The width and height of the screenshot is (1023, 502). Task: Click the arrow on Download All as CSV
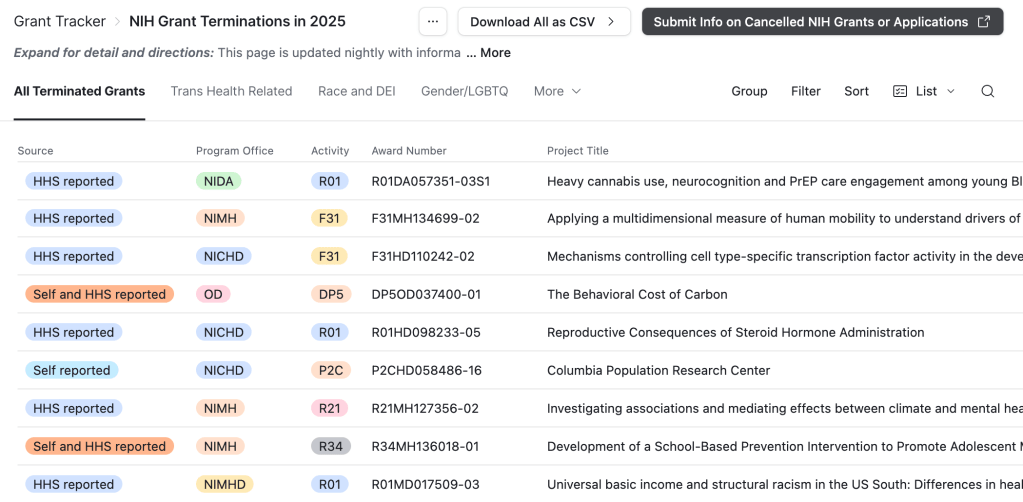click(x=611, y=22)
